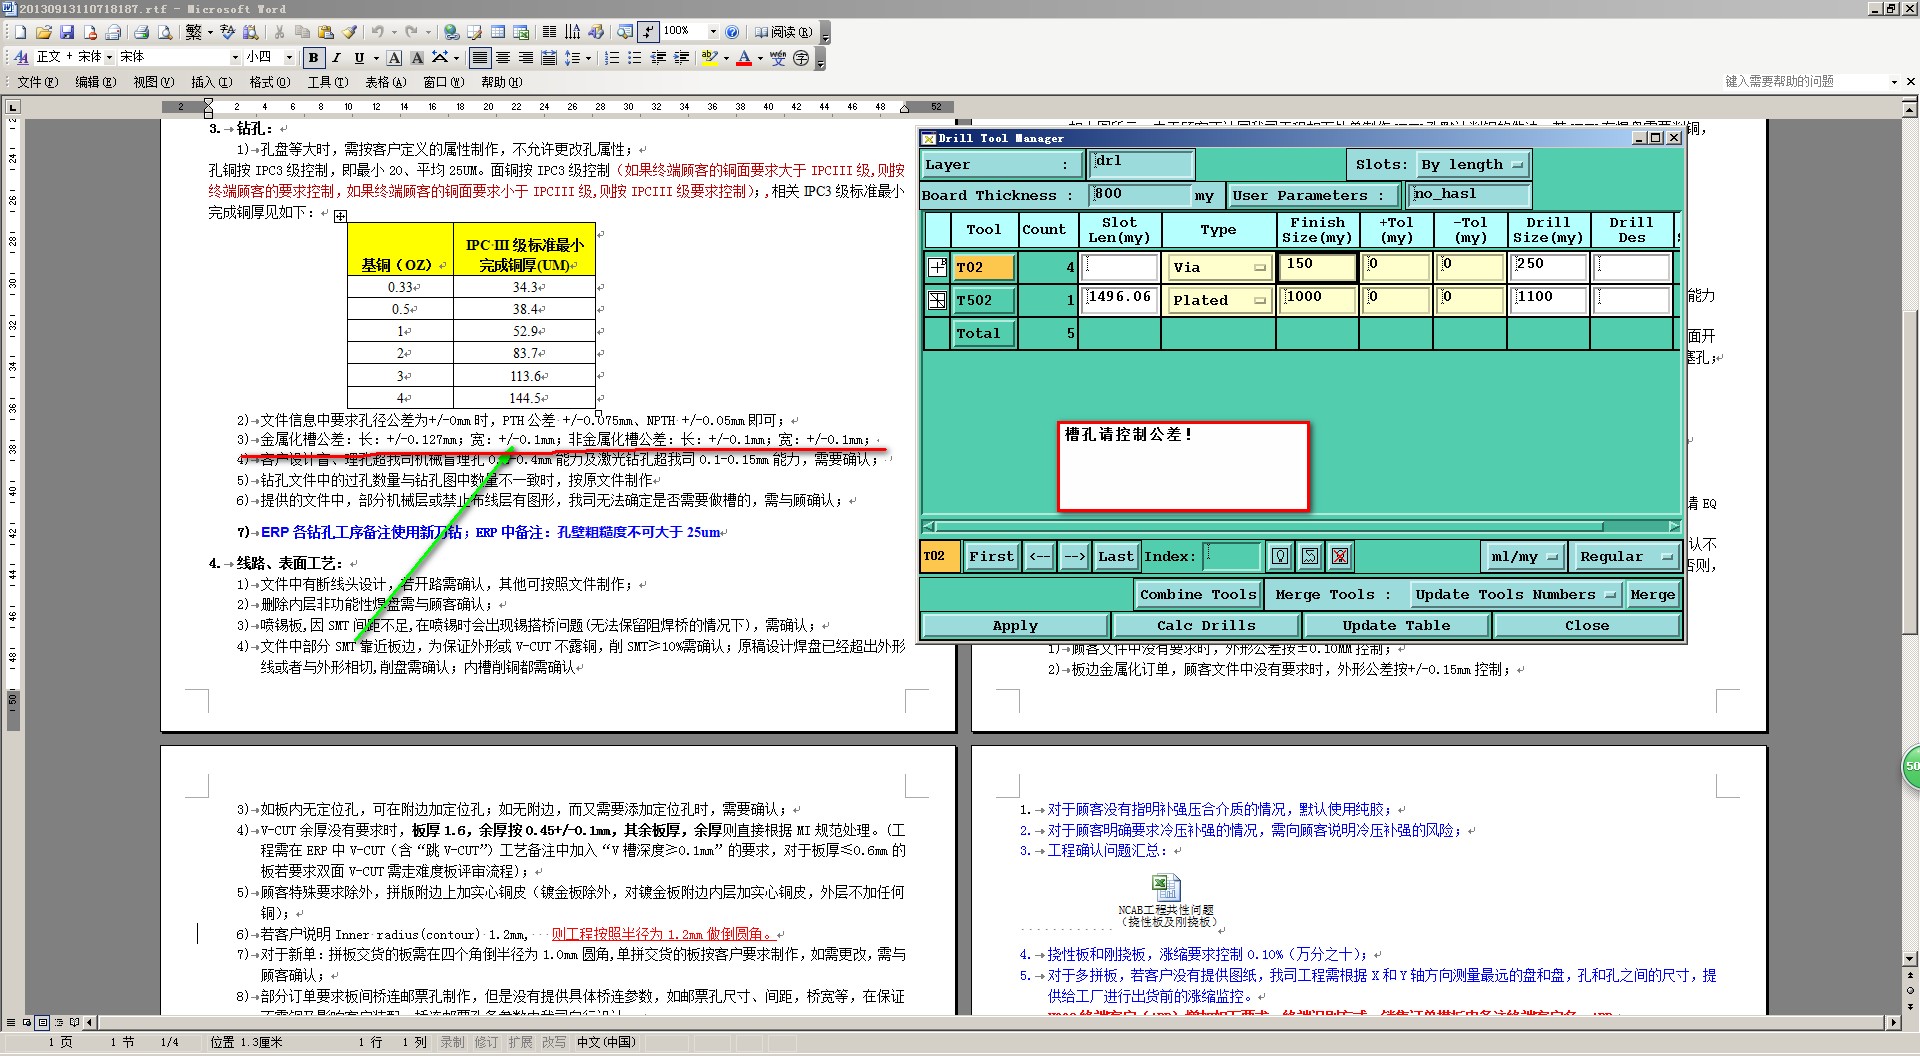Image resolution: width=1920 pixels, height=1056 pixels.
Task: Insert Excel worksheet icon
Action: 521,32
